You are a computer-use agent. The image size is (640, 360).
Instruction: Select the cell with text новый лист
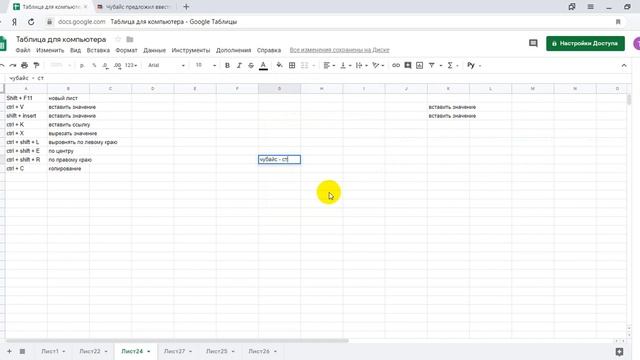click(68, 98)
